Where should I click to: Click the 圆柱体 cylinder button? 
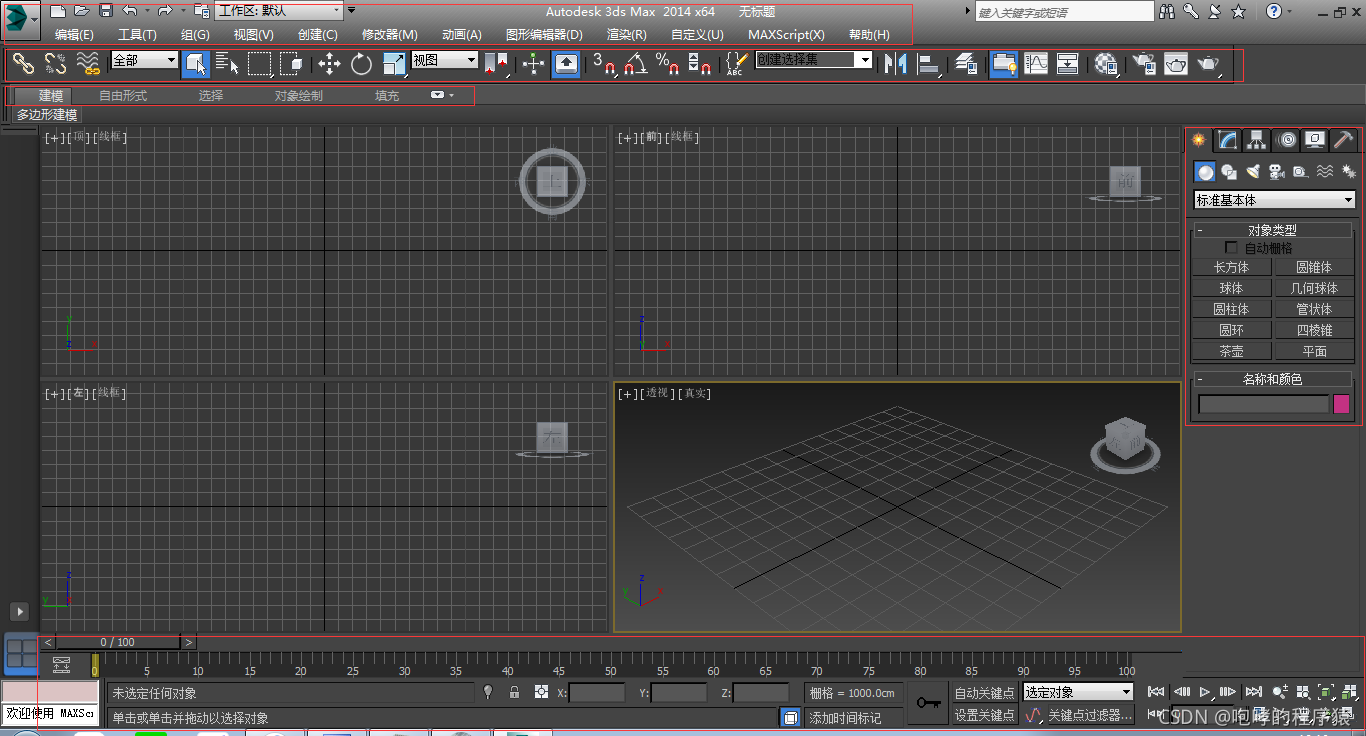[1232, 309]
